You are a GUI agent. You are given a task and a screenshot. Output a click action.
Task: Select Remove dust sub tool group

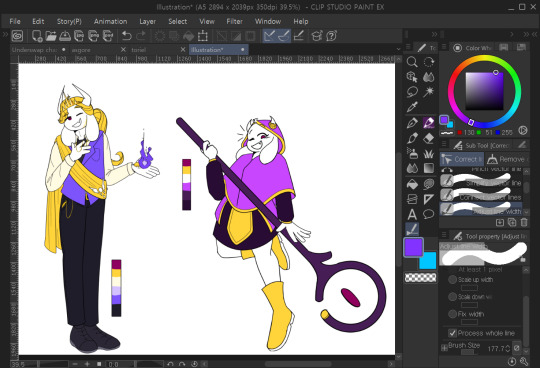pyautogui.click(x=507, y=159)
